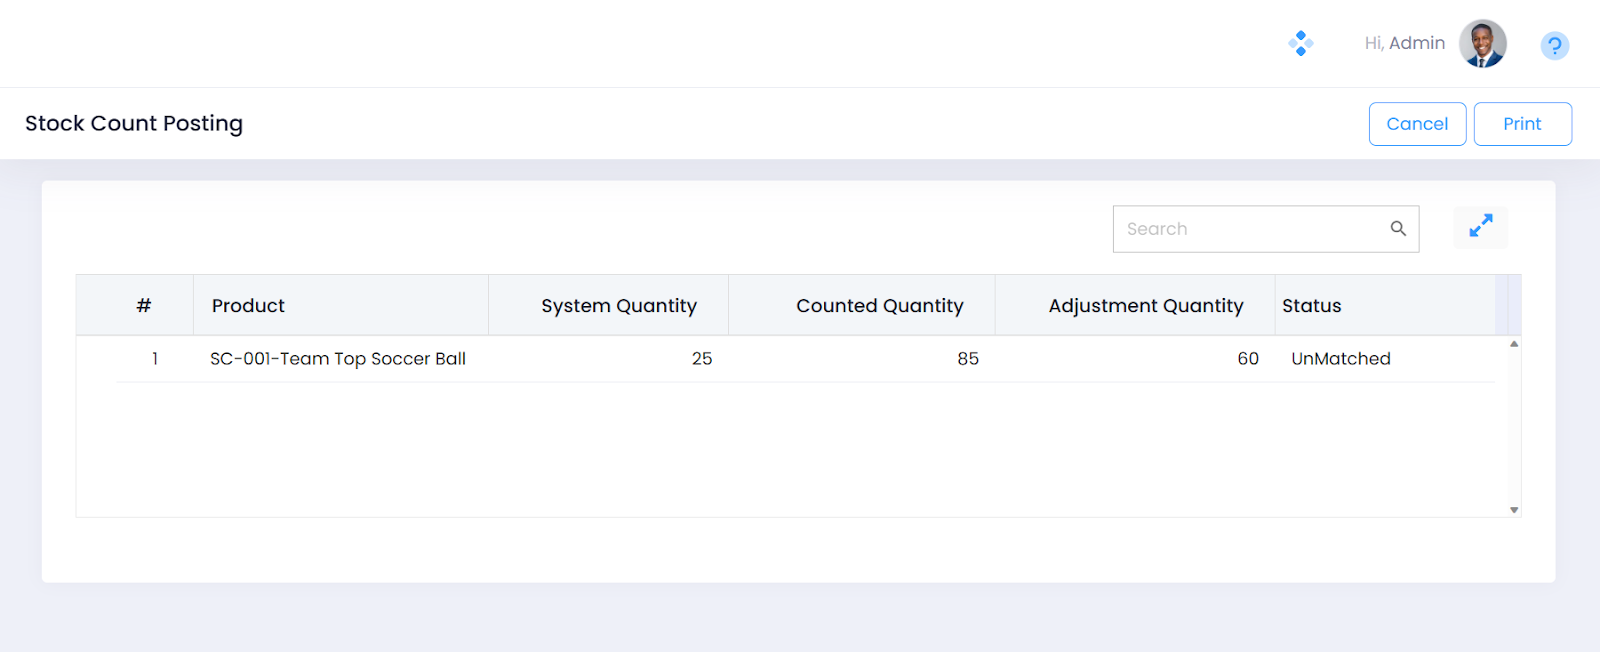1600x652 pixels.
Task: Sort by System Quantity column header
Action: point(618,306)
